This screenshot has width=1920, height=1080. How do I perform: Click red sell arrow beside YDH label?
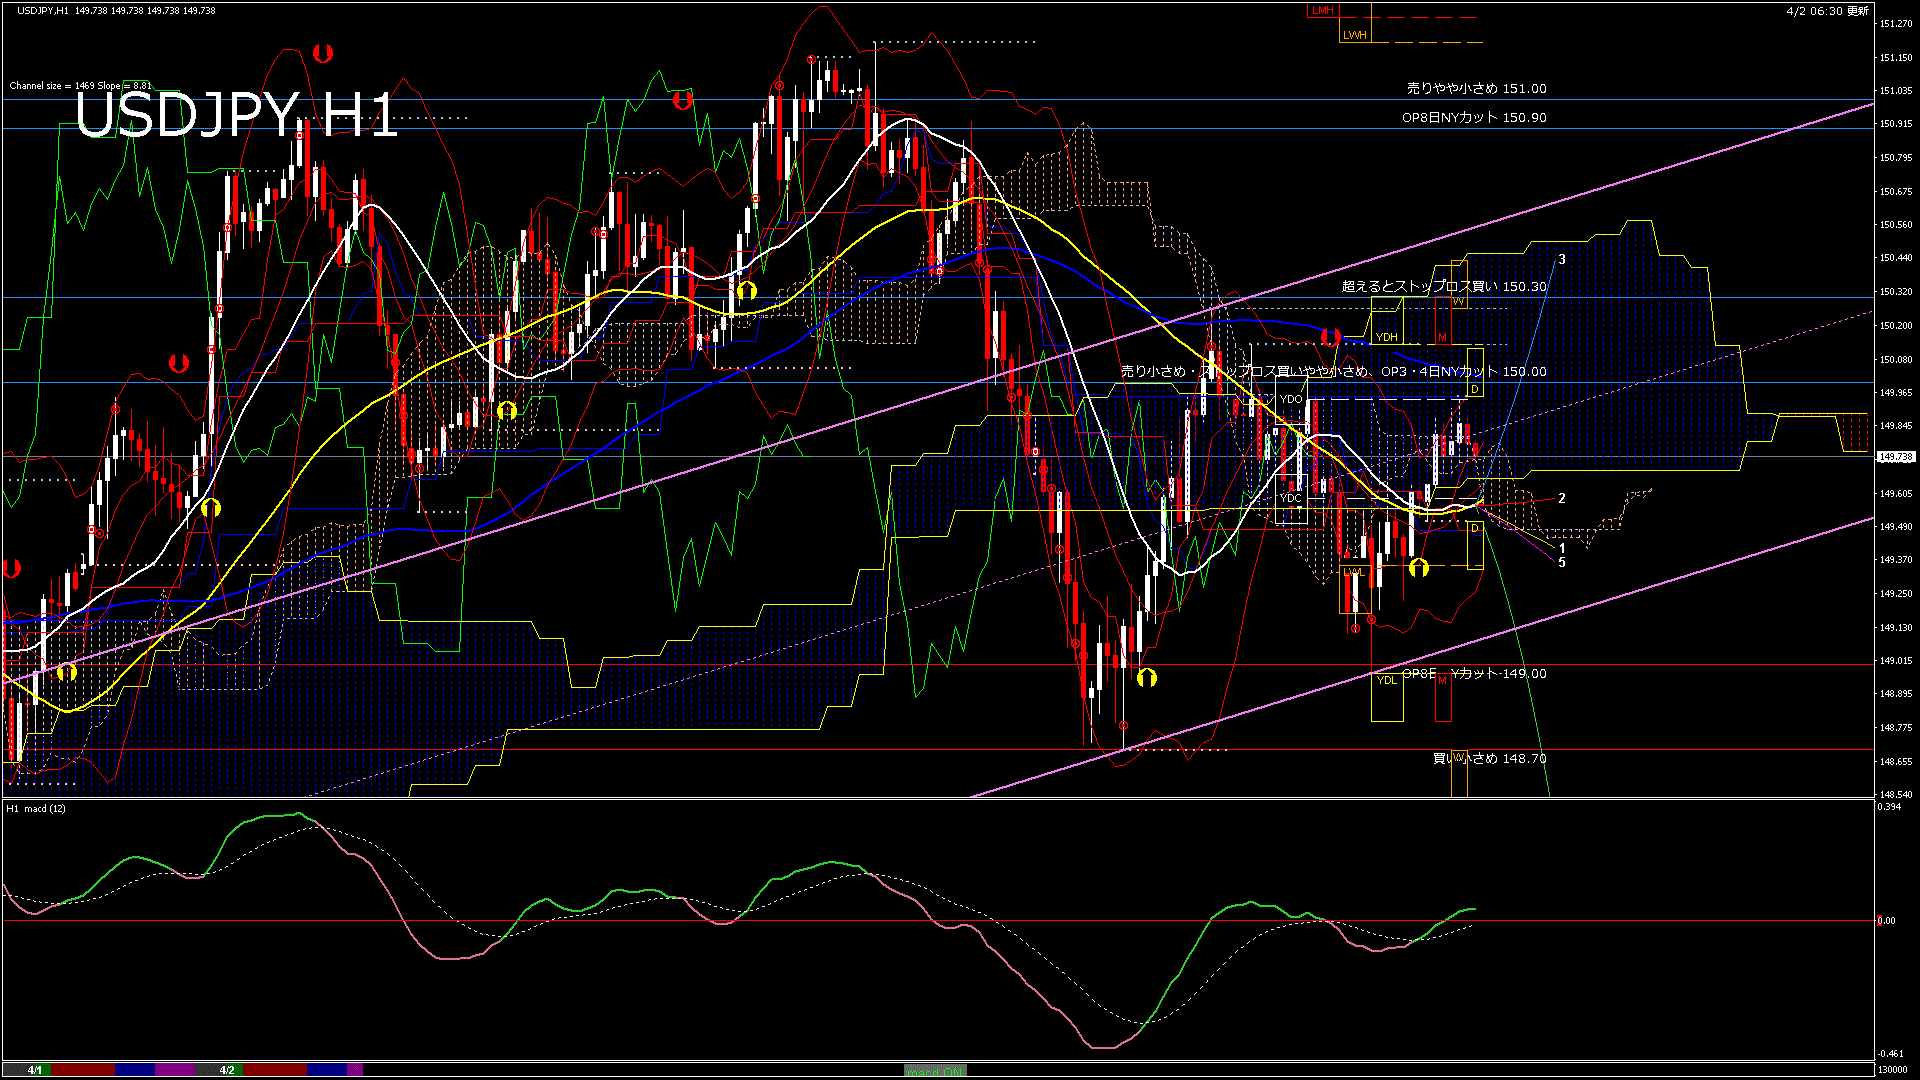[x=1330, y=337]
